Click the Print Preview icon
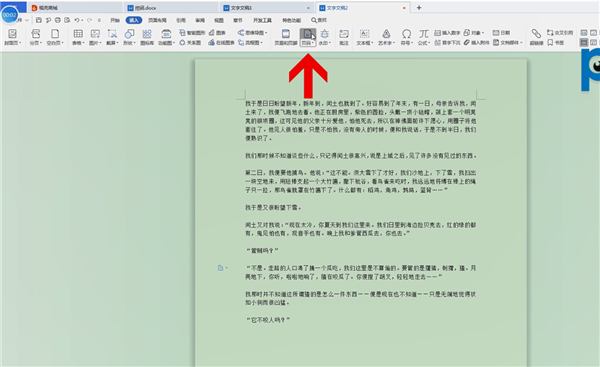Image resolution: width=600 pixels, height=367 pixels. 67,20
